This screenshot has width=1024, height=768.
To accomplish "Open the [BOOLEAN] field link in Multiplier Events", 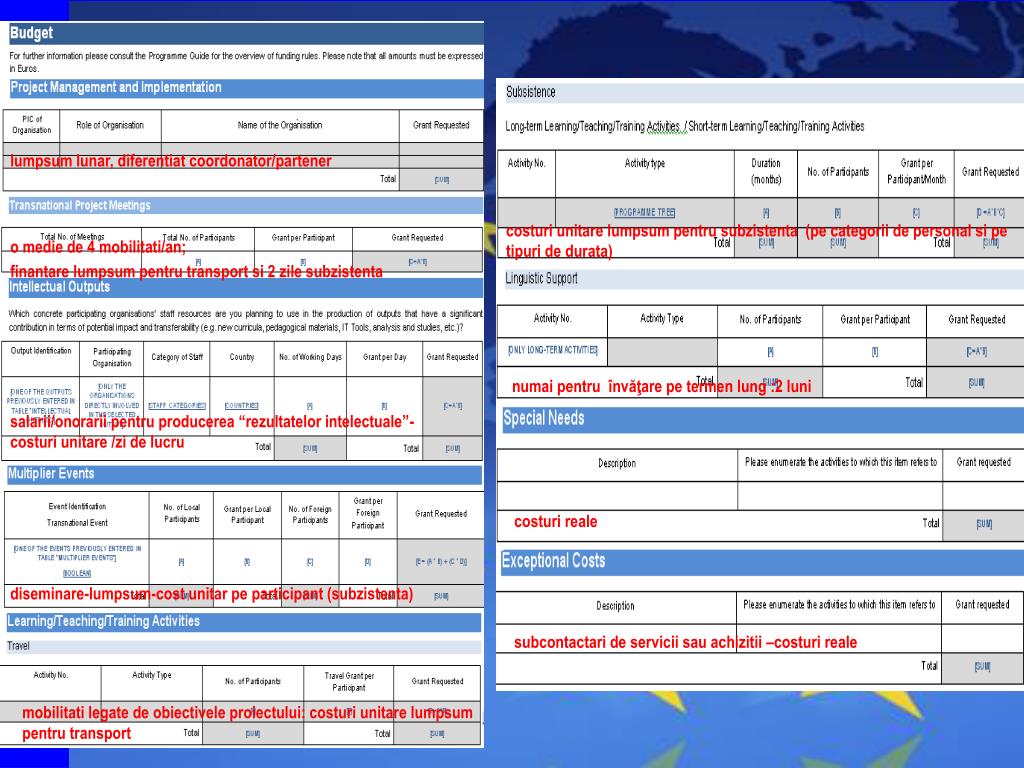I will pos(77,573).
